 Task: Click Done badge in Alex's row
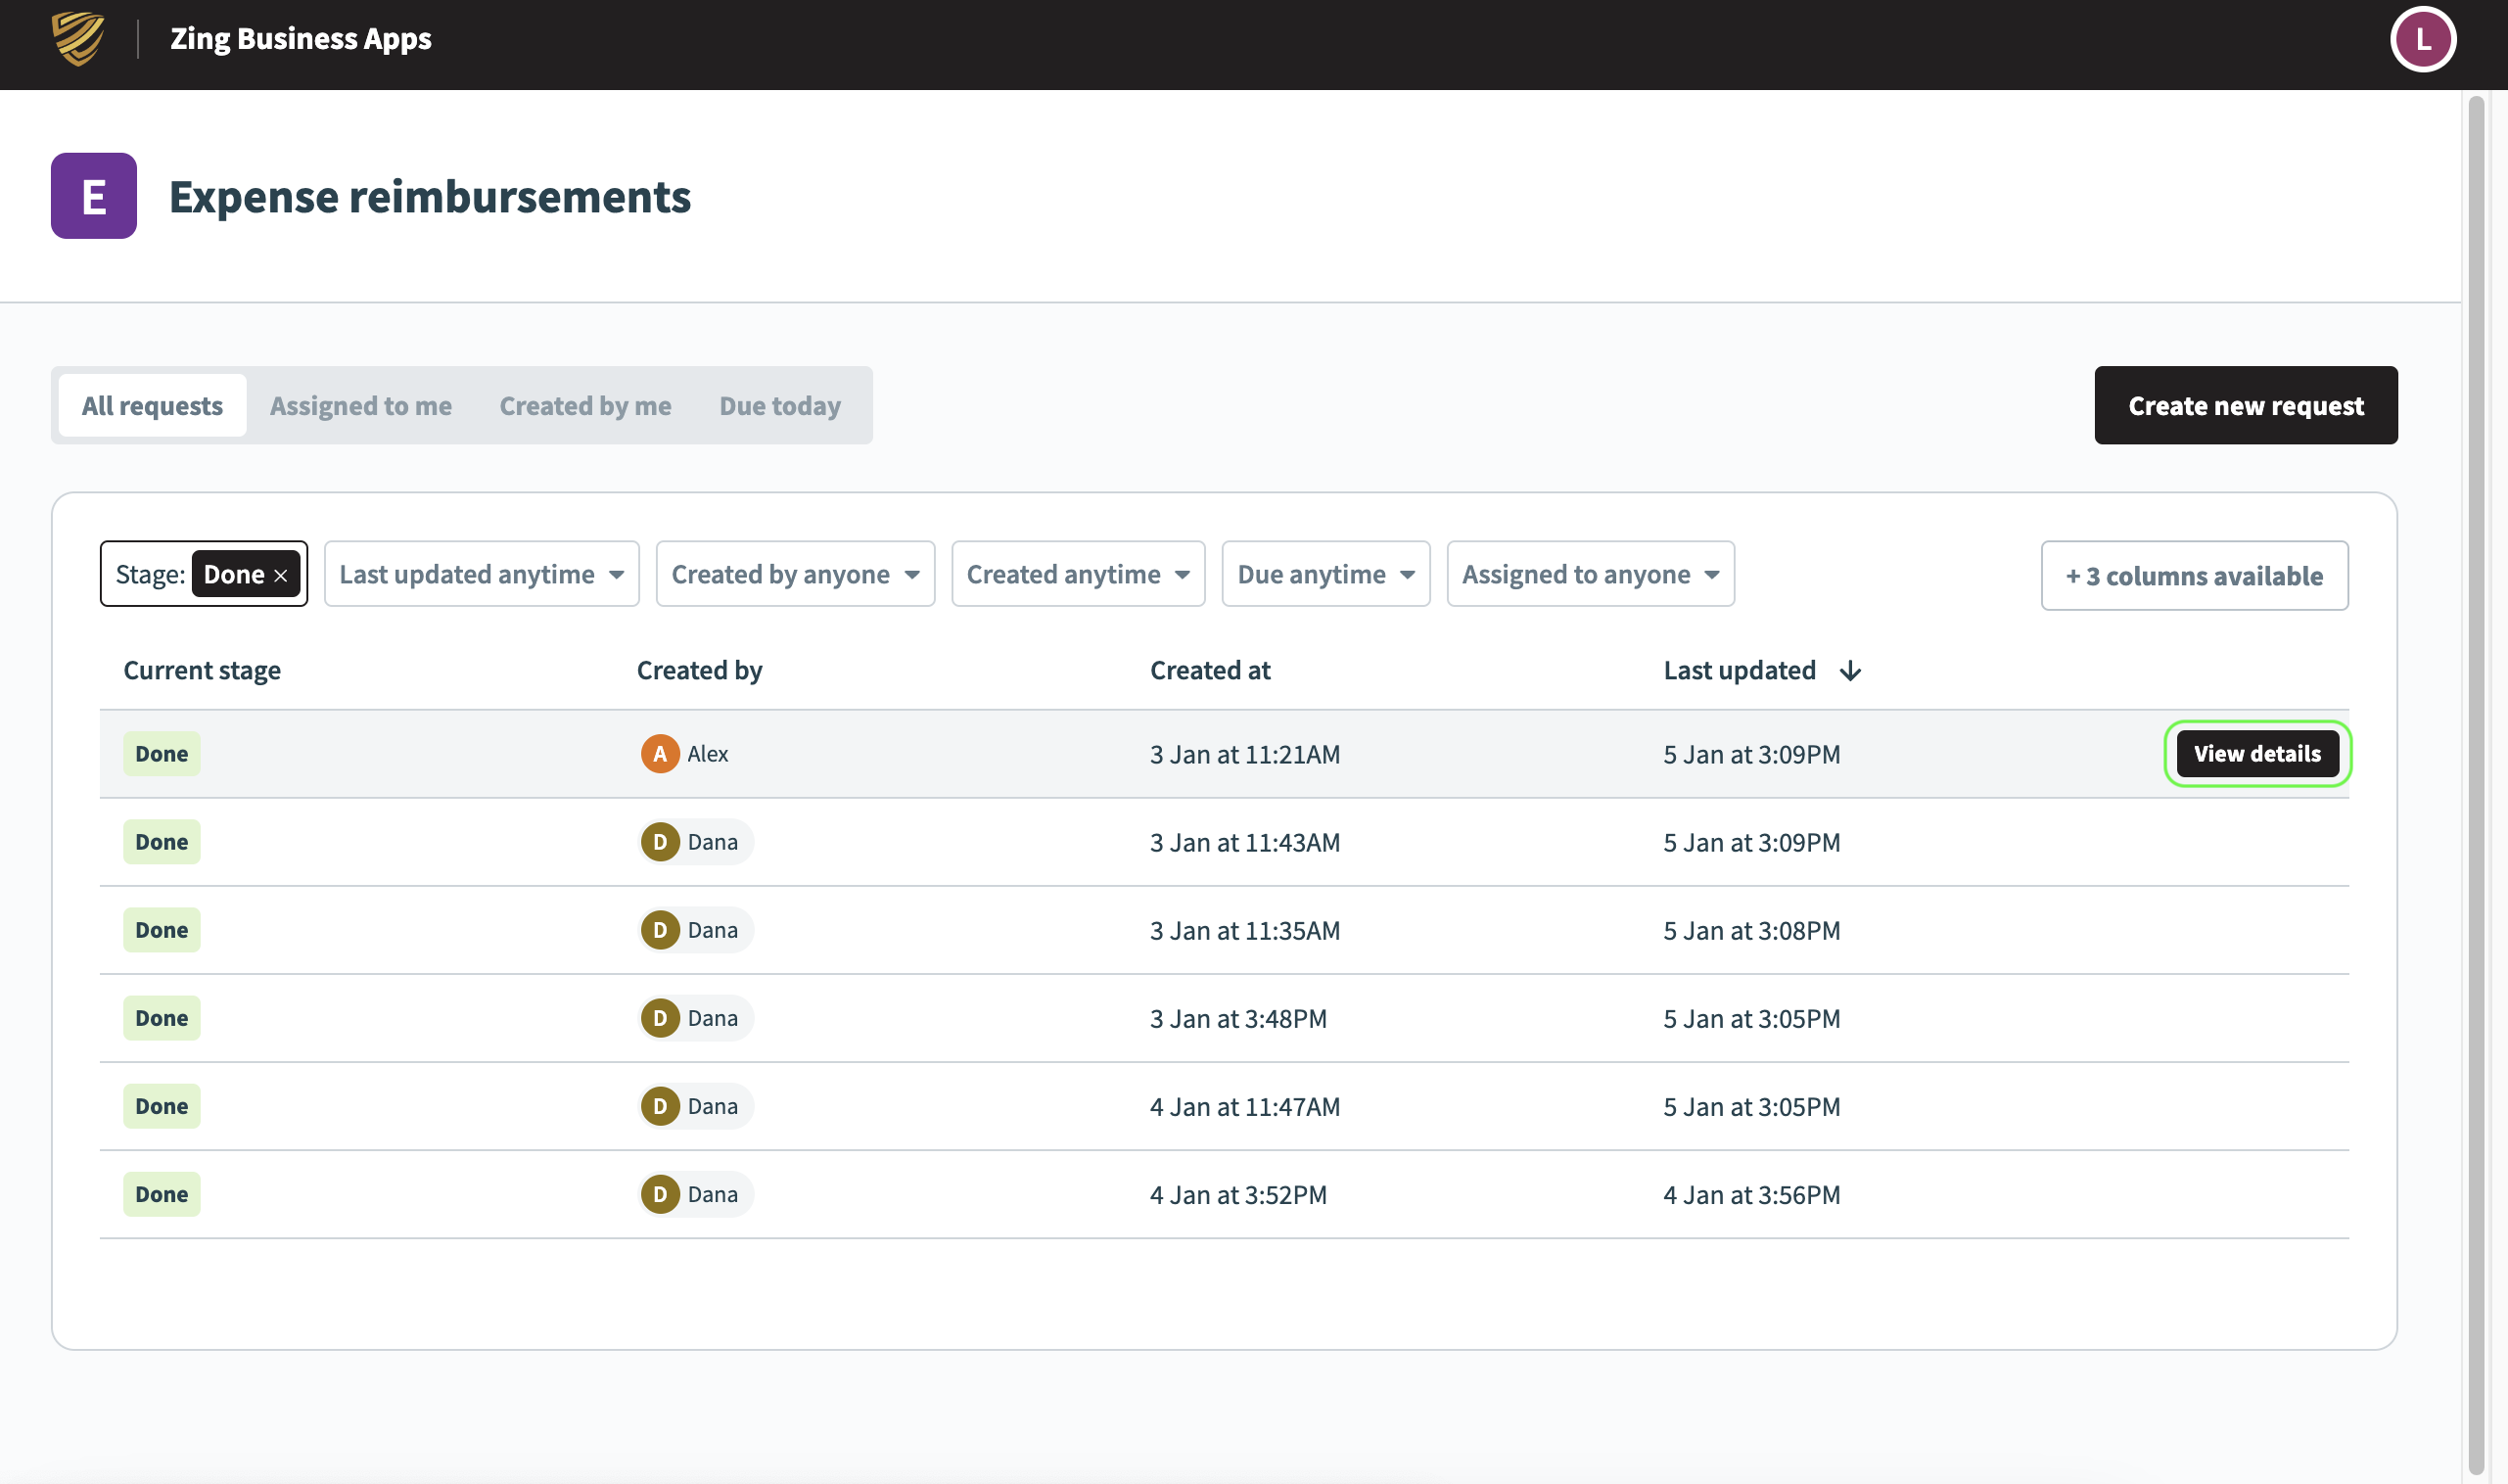[x=161, y=754]
